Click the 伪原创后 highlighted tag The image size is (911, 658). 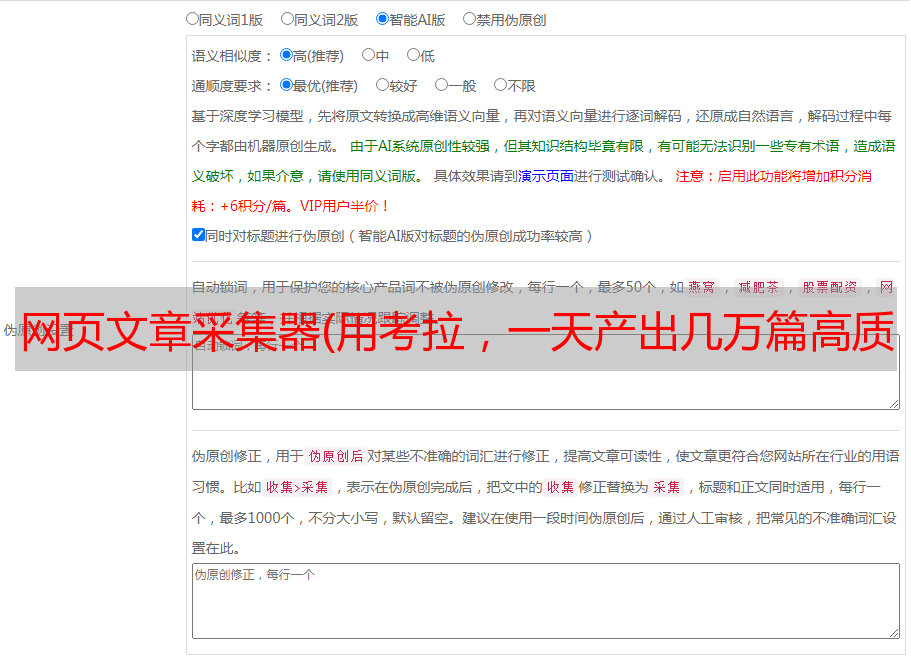click(336, 456)
